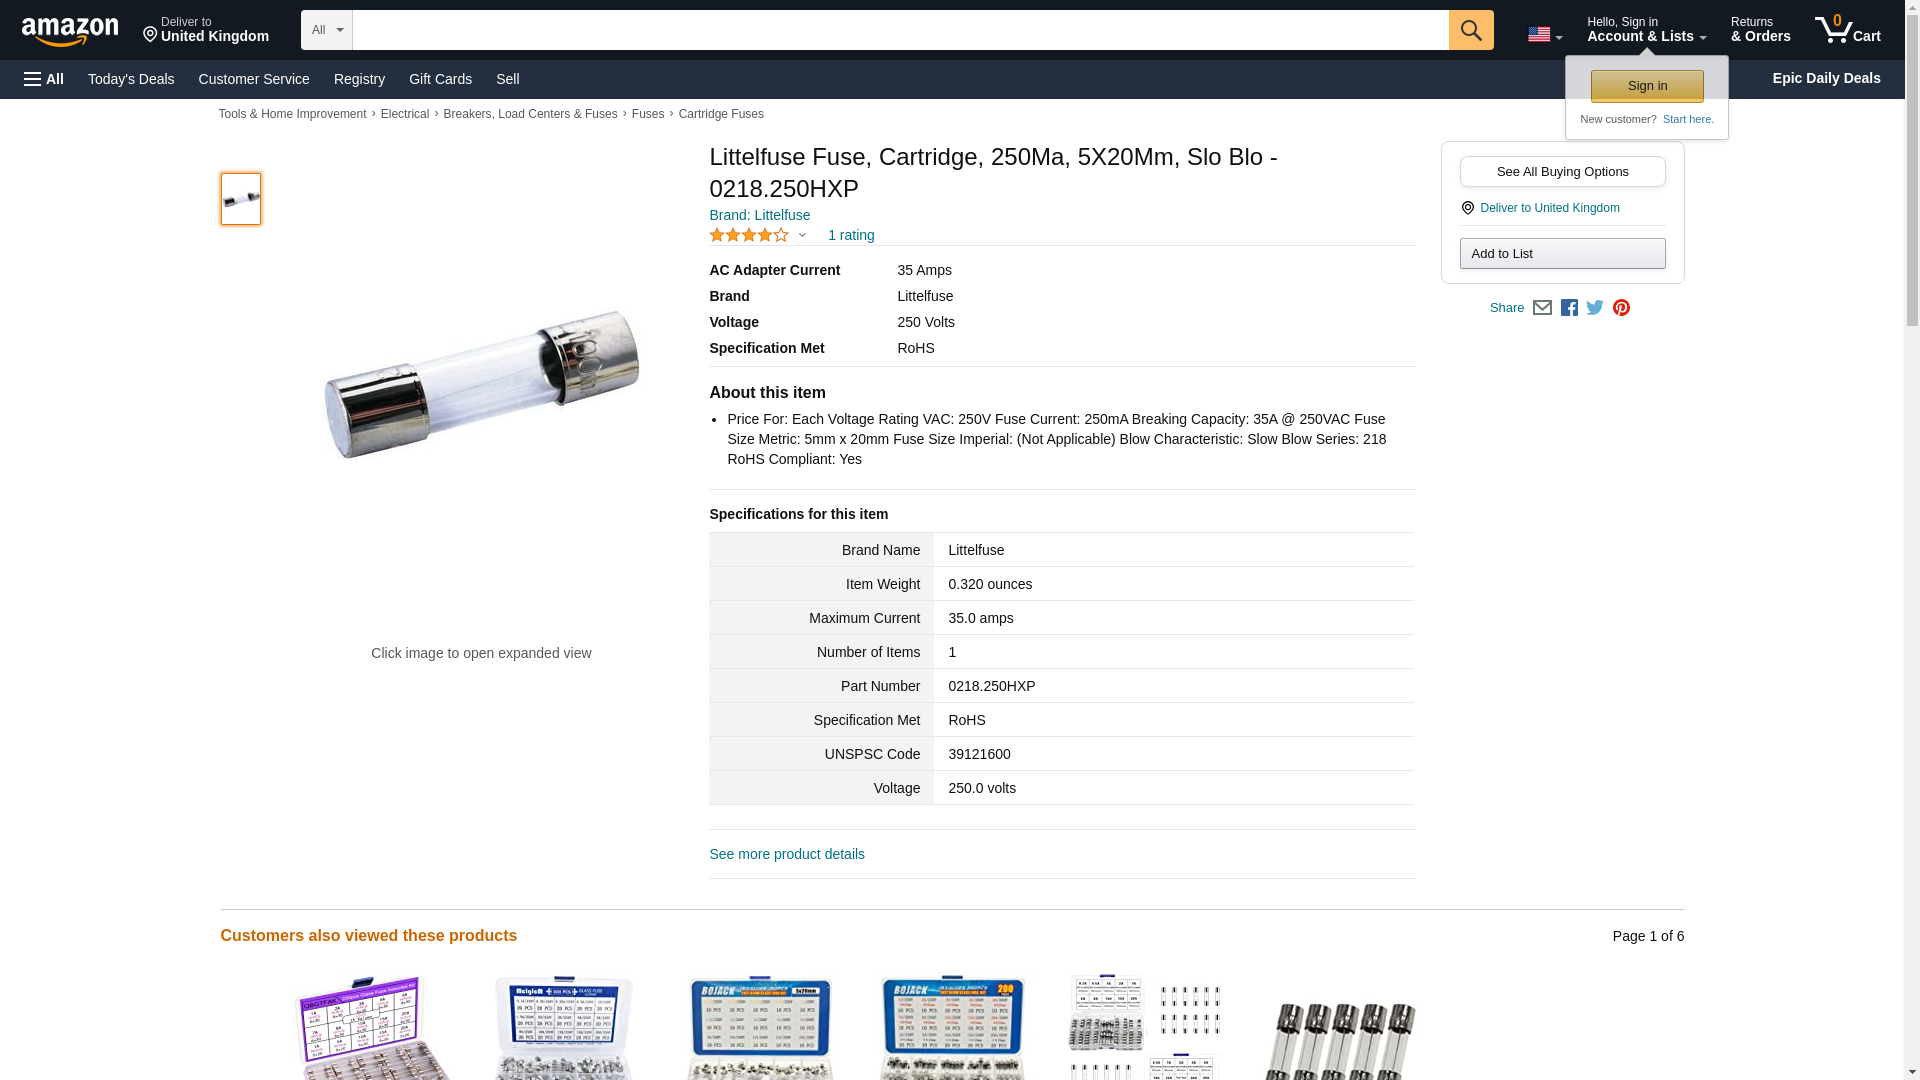This screenshot has width=1920, height=1080.
Task: Go to Customer Service
Action: (254, 79)
